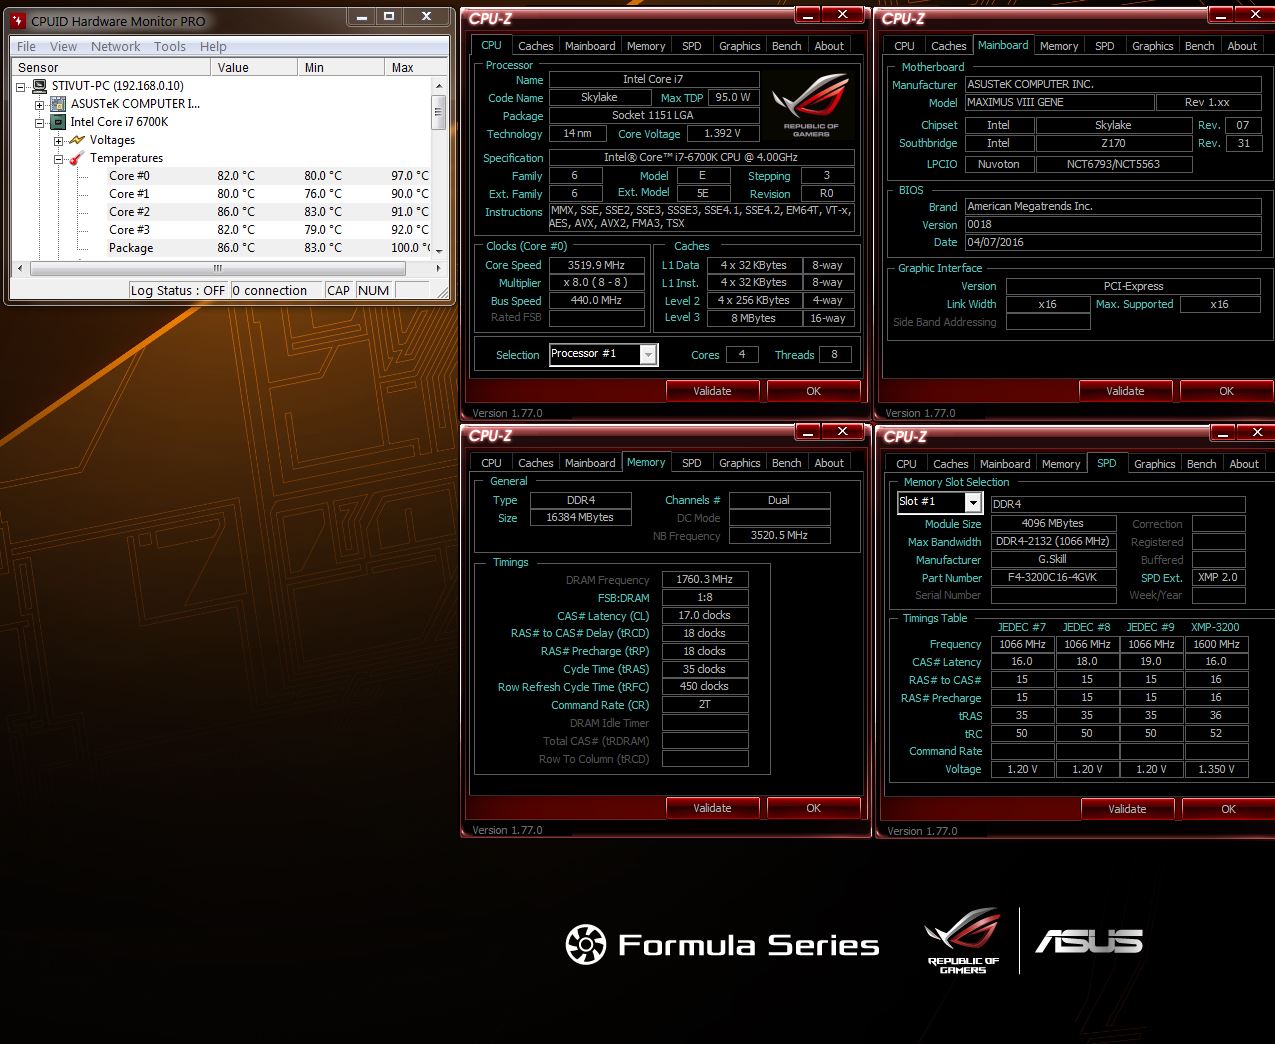Select SPD tab in Memory window

point(692,463)
